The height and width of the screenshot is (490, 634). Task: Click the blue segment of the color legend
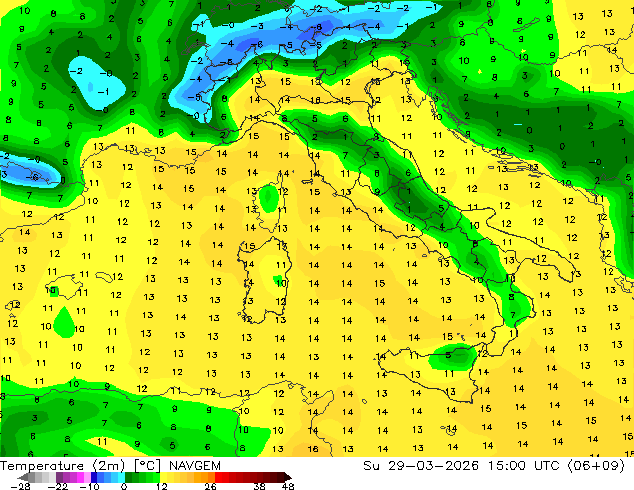(x=108, y=477)
